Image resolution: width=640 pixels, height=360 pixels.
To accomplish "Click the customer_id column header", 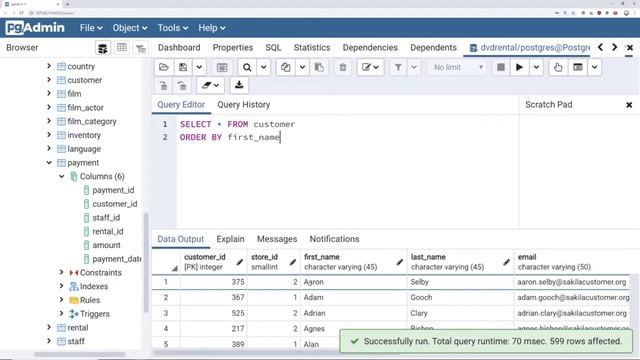I will point(213,262).
